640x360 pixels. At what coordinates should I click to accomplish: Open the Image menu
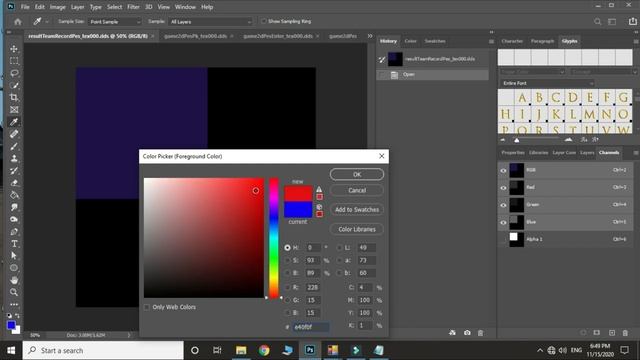[x=58, y=7]
